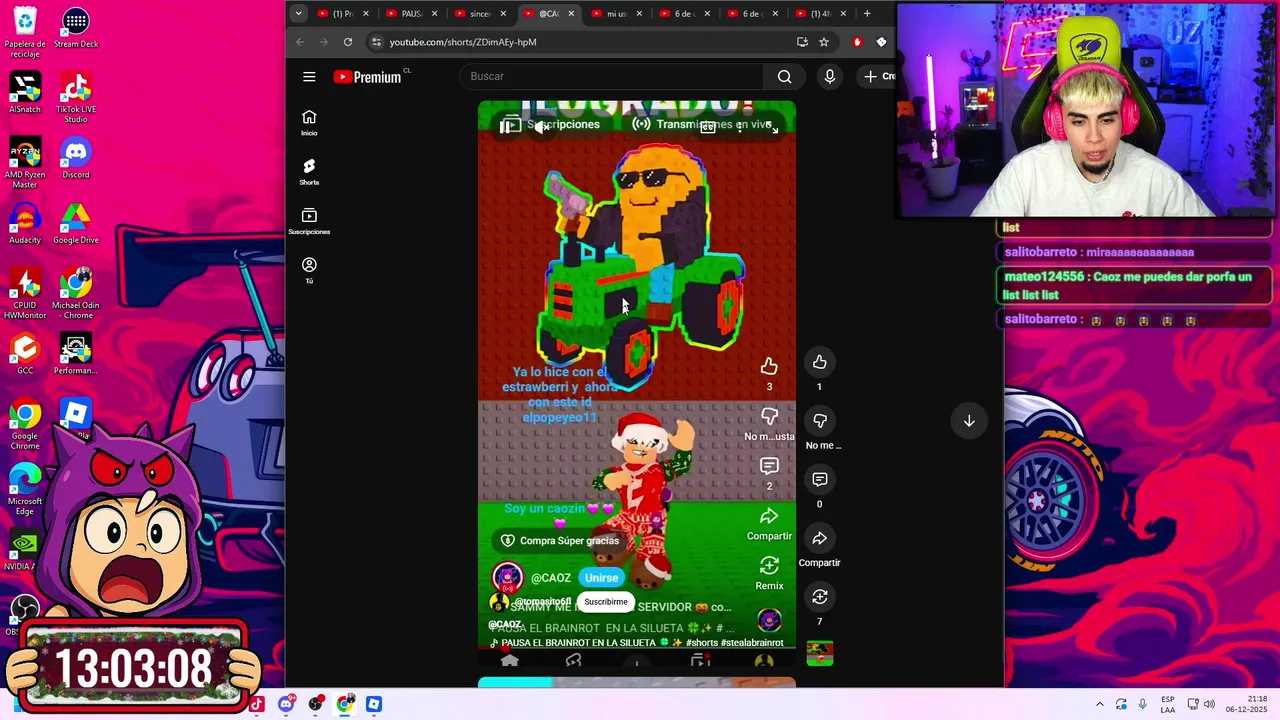The width and height of the screenshot is (1280, 720).
Task: Switch to the 'sincer' browser tab
Action: [480, 14]
